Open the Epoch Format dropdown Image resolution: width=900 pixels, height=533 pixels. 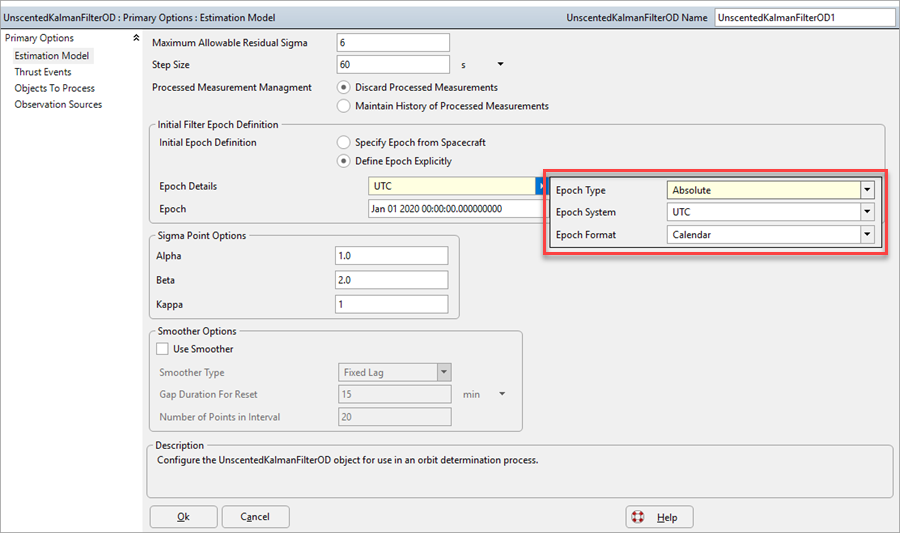tap(867, 234)
